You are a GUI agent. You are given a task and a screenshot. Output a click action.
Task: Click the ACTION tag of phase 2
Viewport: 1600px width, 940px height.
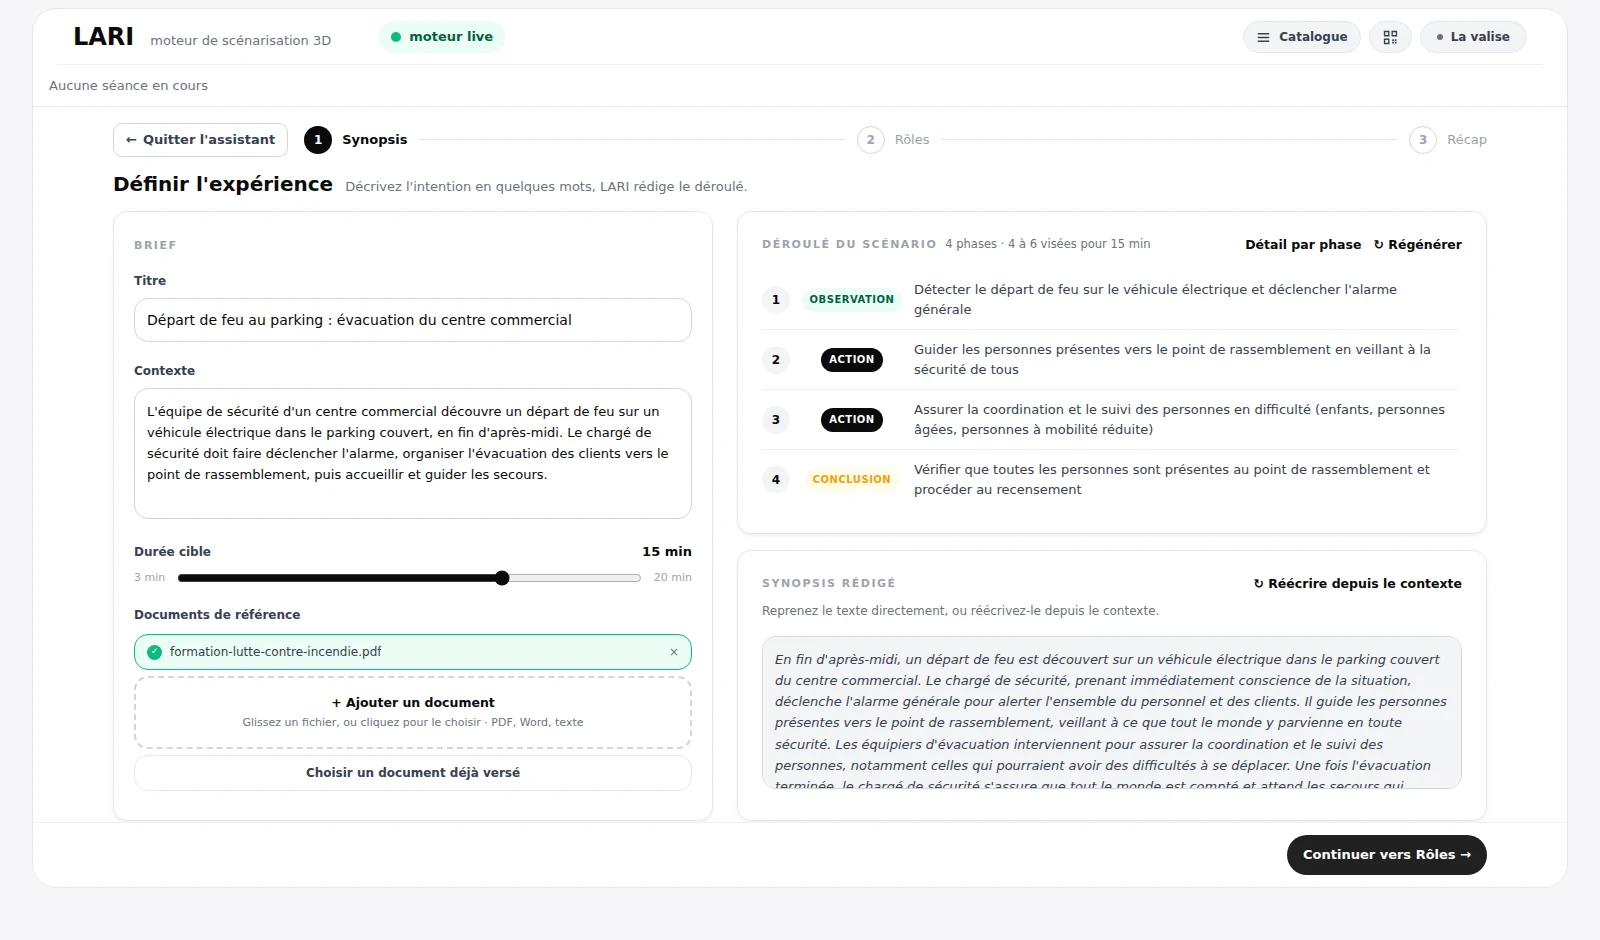(x=851, y=360)
